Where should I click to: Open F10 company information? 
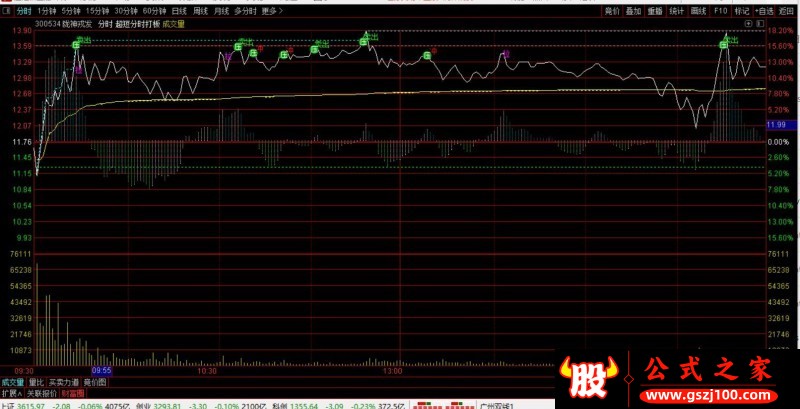(x=720, y=10)
